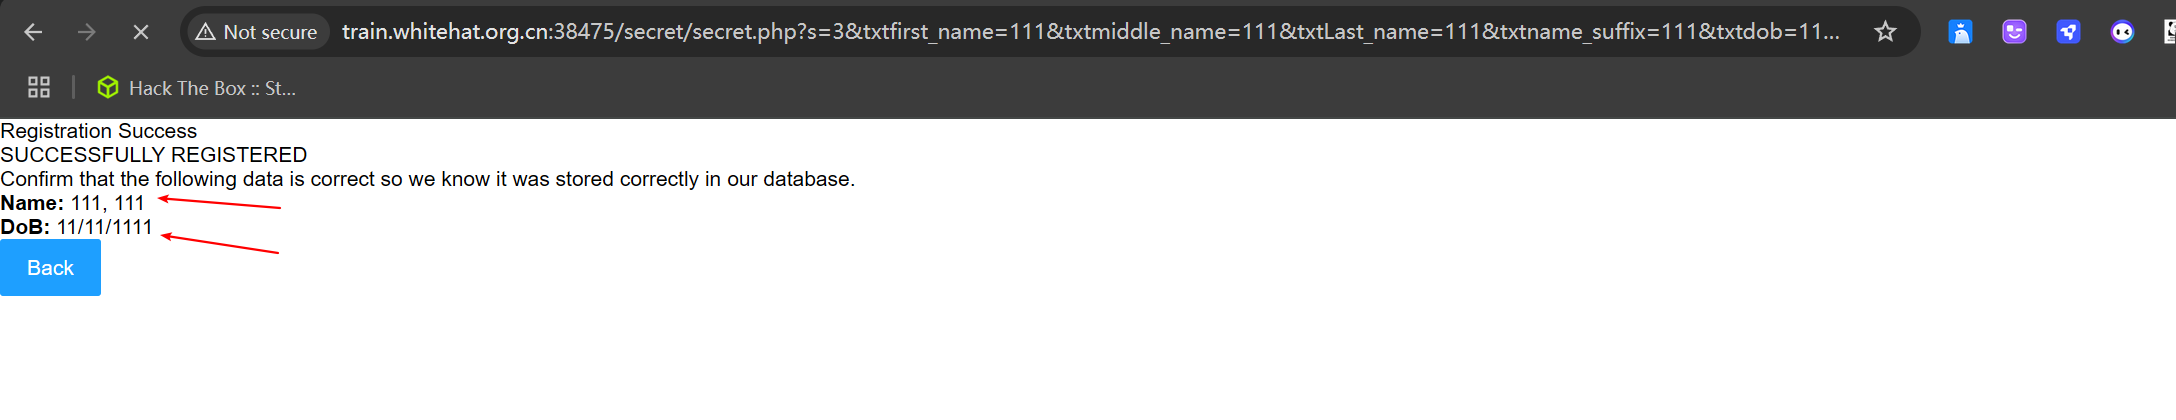The height and width of the screenshot is (420, 2176).
Task: Focus the address bar URL text
Action: pyautogui.click(x=1090, y=32)
